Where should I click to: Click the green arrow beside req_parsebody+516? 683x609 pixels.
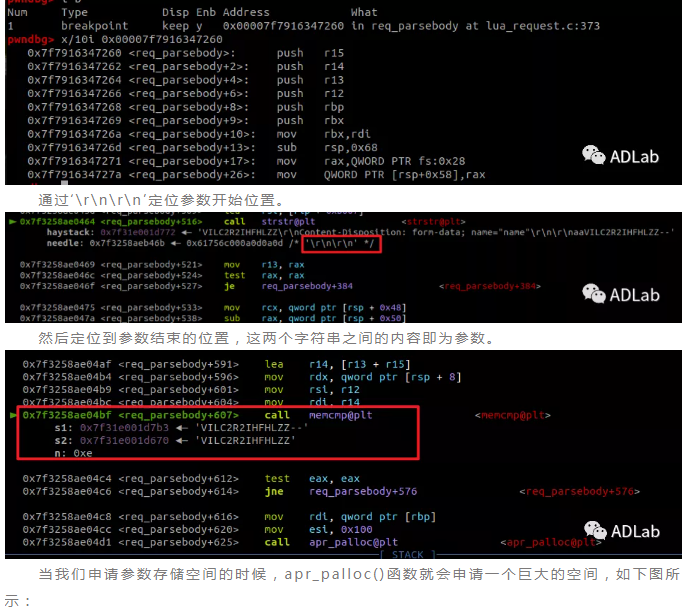tap(12, 221)
